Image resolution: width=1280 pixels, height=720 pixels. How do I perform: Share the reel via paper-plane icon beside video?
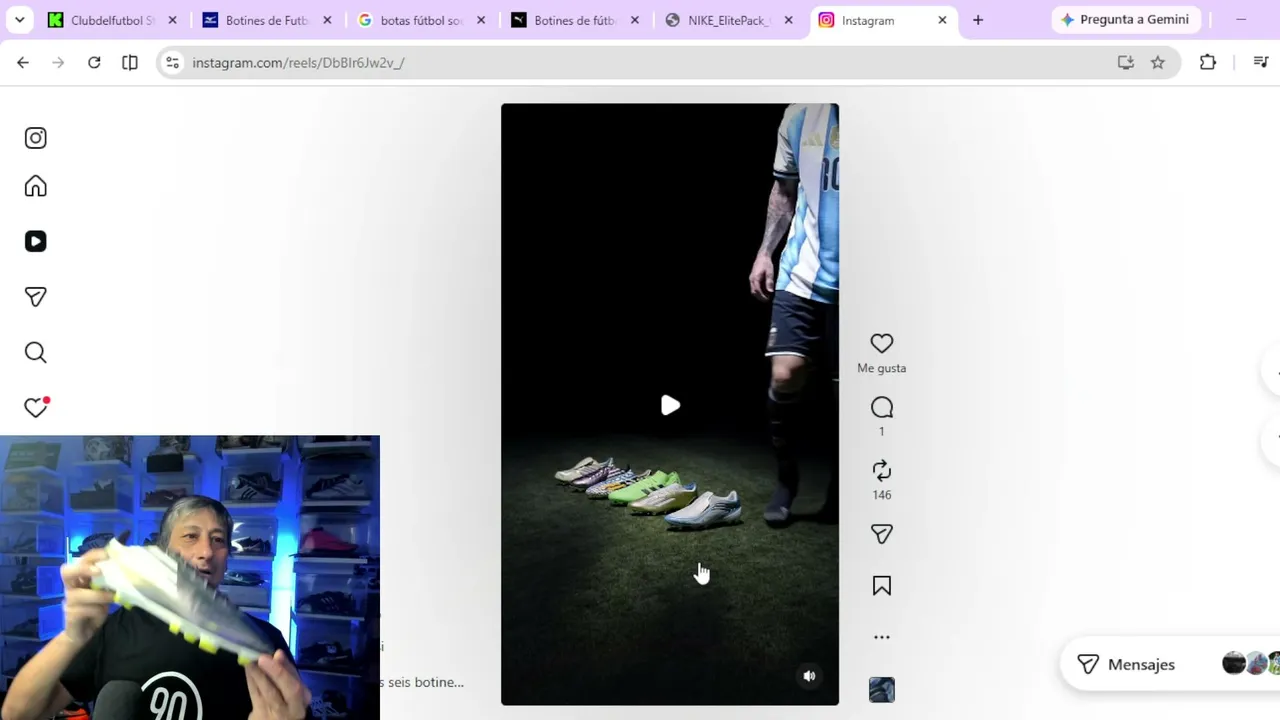[x=881, y=534]
